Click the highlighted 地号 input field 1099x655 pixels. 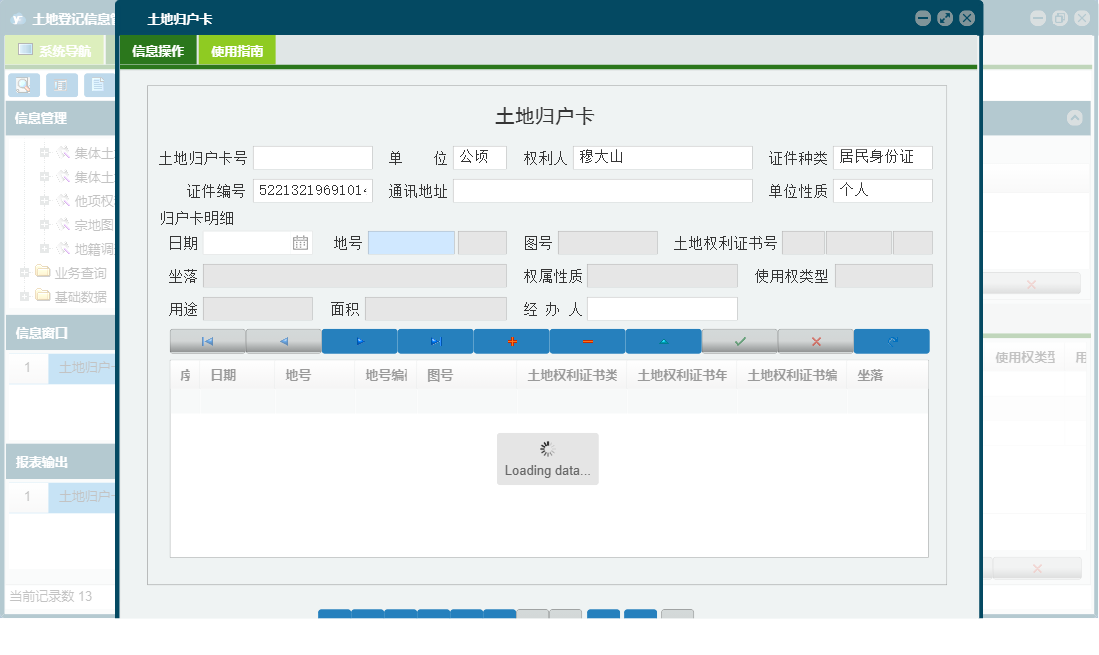click(411, 243)
